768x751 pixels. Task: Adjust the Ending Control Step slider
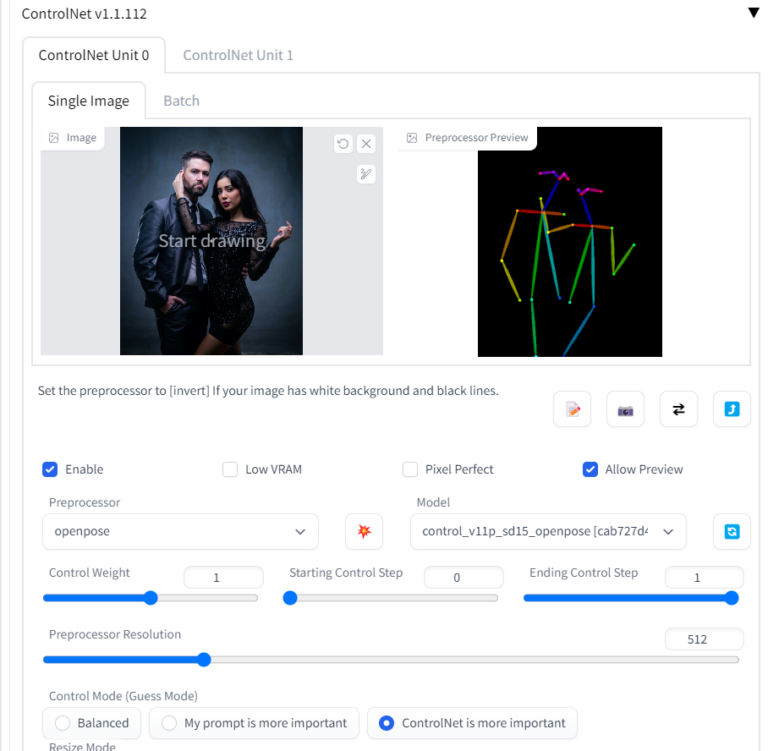click(631, 598)
